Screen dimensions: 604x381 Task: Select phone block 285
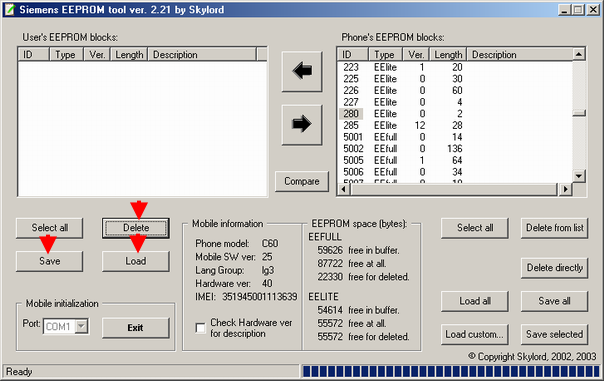pos(351,125)
